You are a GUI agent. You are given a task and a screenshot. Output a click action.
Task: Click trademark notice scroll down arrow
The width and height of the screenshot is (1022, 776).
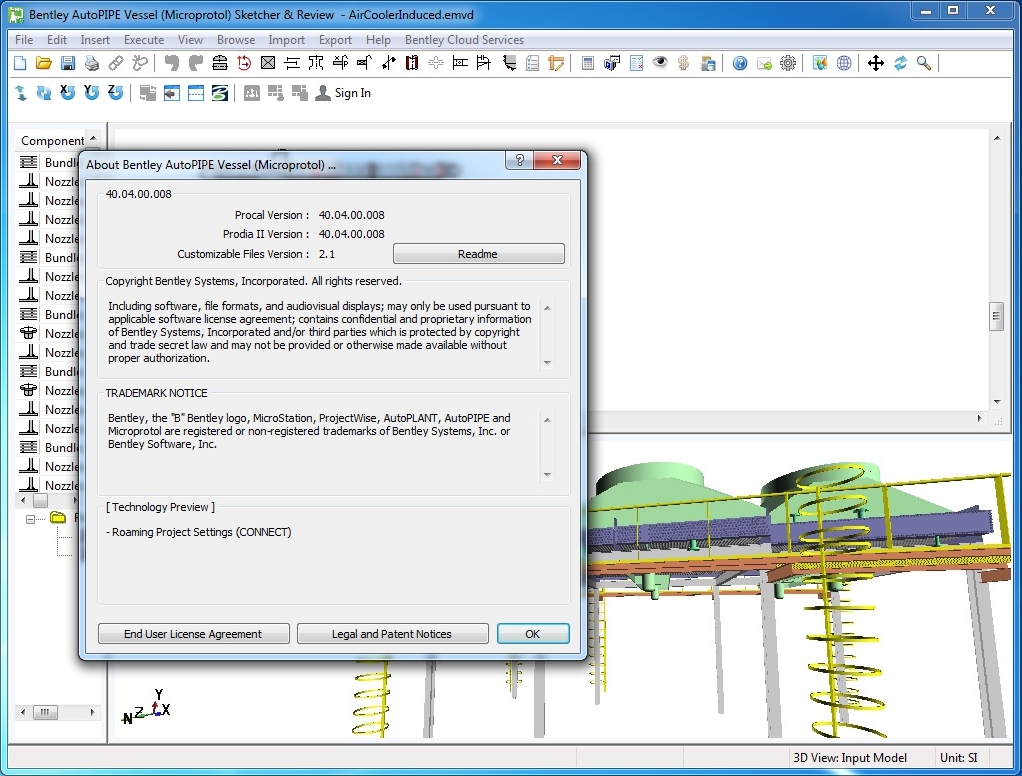548,475
